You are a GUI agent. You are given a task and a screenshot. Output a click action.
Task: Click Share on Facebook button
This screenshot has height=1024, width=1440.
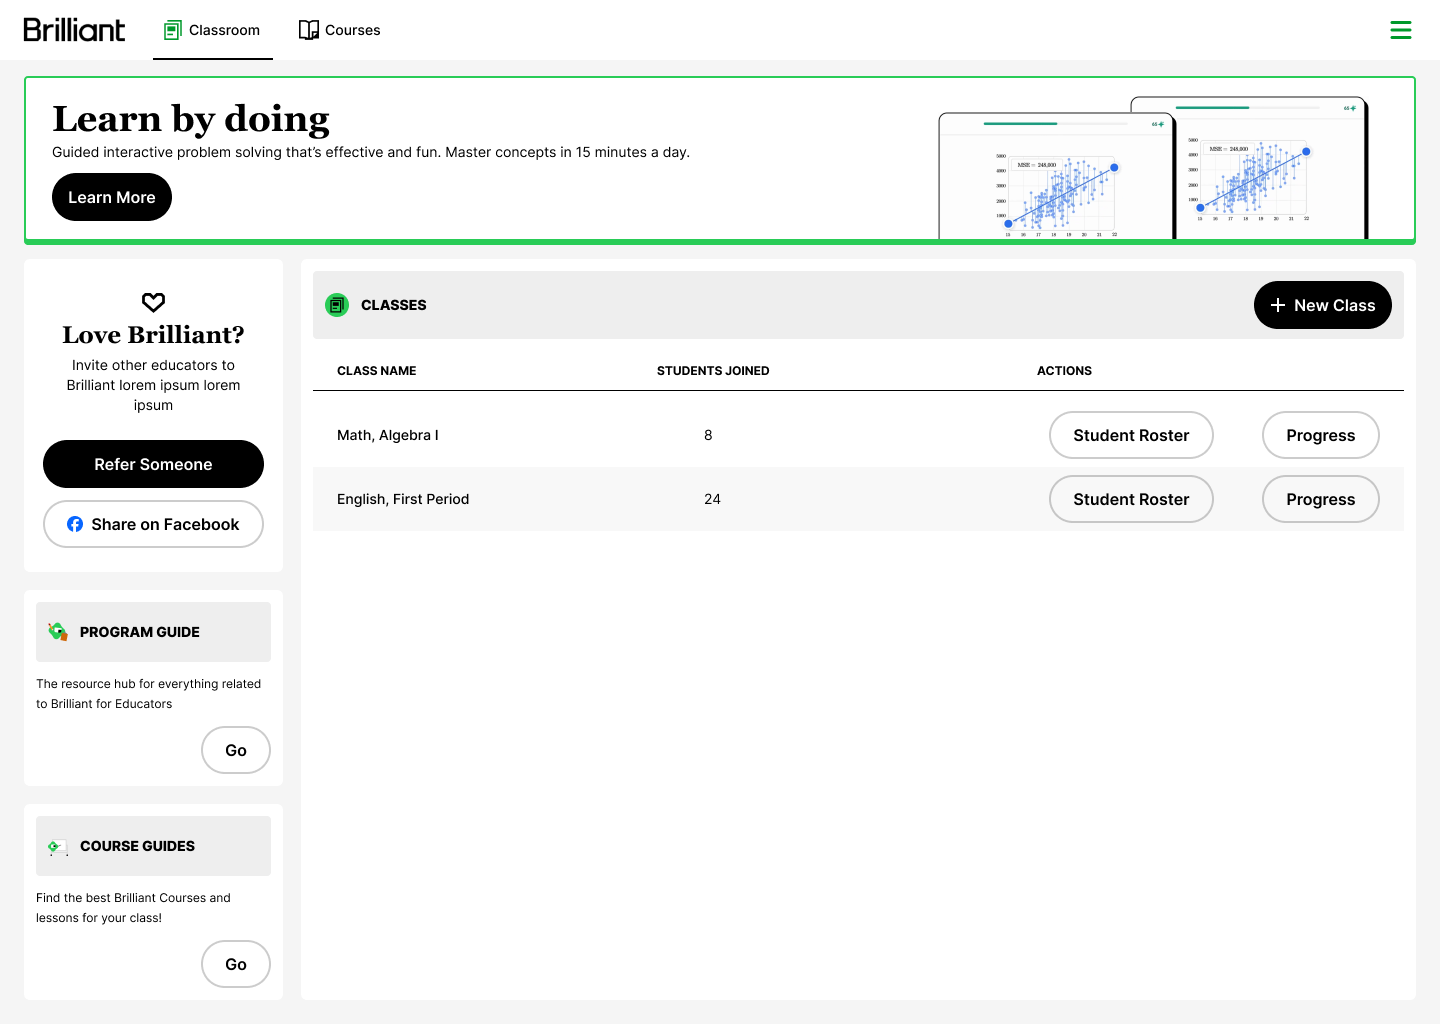click(x=153, y=524)
